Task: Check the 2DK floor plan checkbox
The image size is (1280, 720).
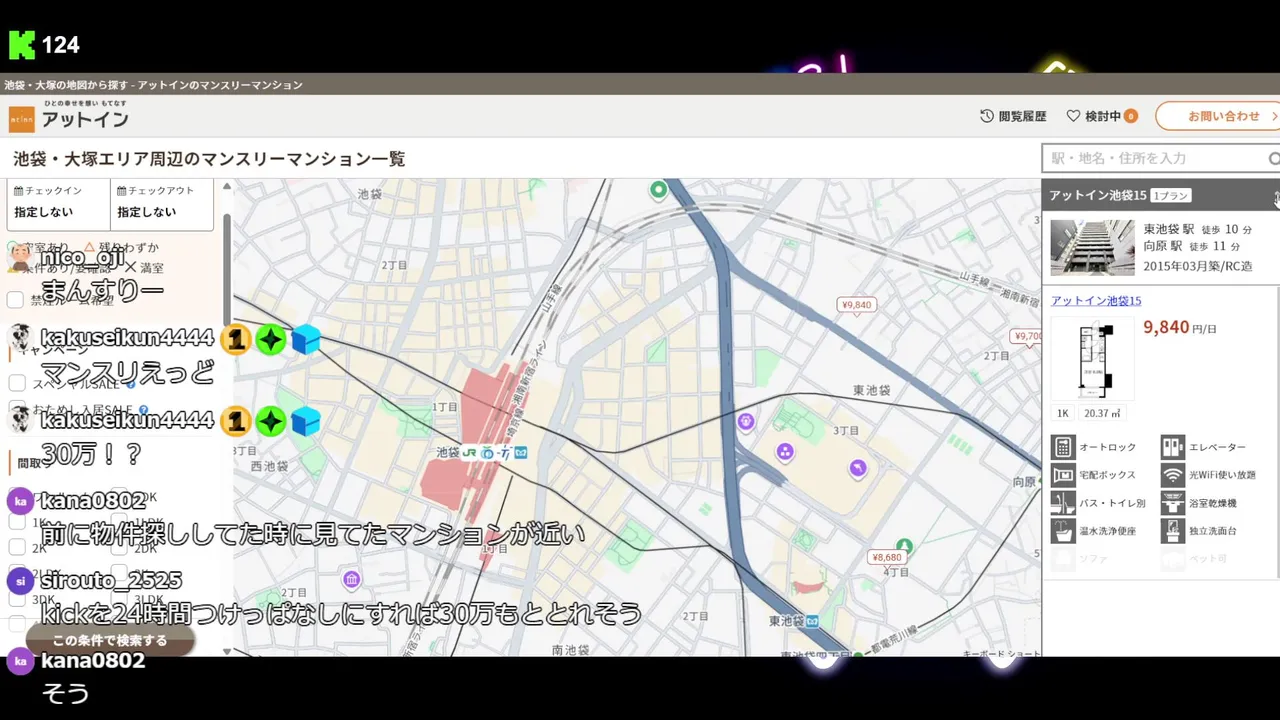Action: (119, 547)
